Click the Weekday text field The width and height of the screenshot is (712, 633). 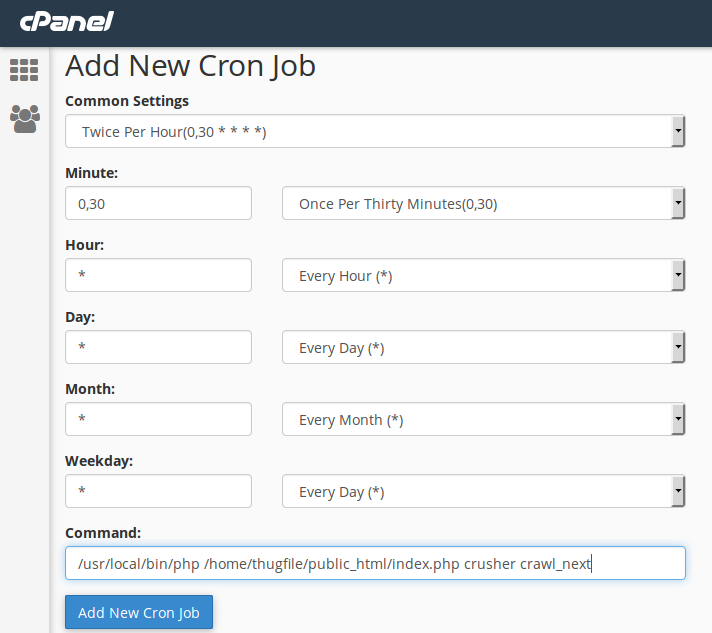coord(158,491)
